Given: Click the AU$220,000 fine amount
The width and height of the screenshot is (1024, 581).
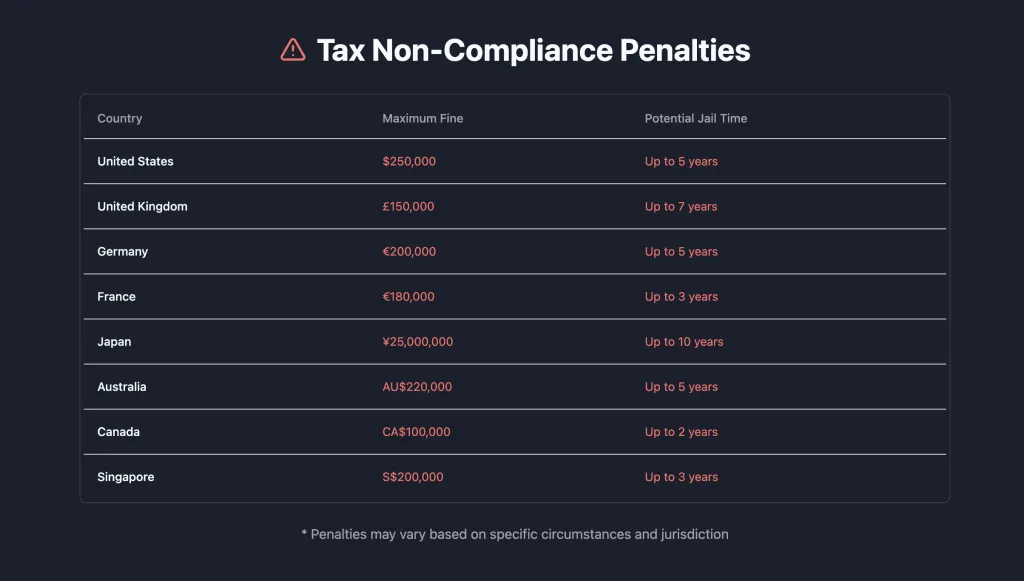Looking at the screenshot, I should [417, 386].
